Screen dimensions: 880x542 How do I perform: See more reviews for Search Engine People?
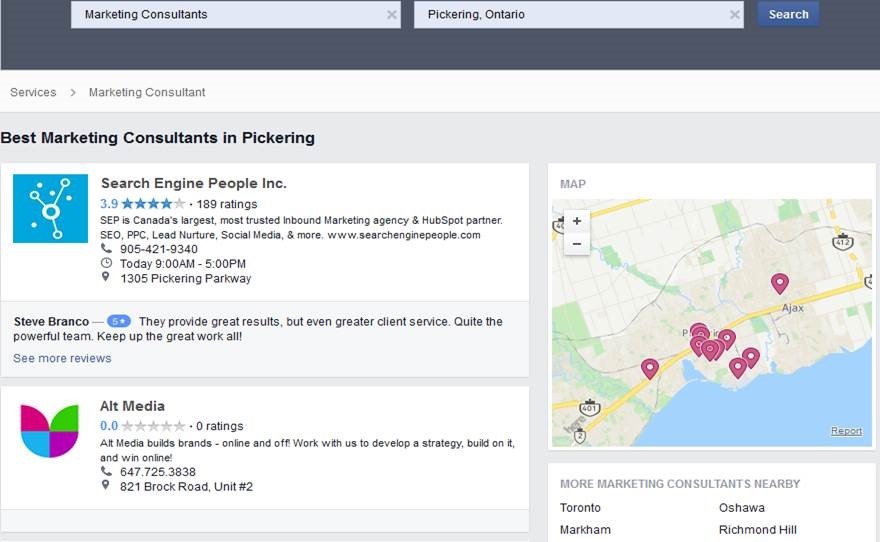click(62, 358)
